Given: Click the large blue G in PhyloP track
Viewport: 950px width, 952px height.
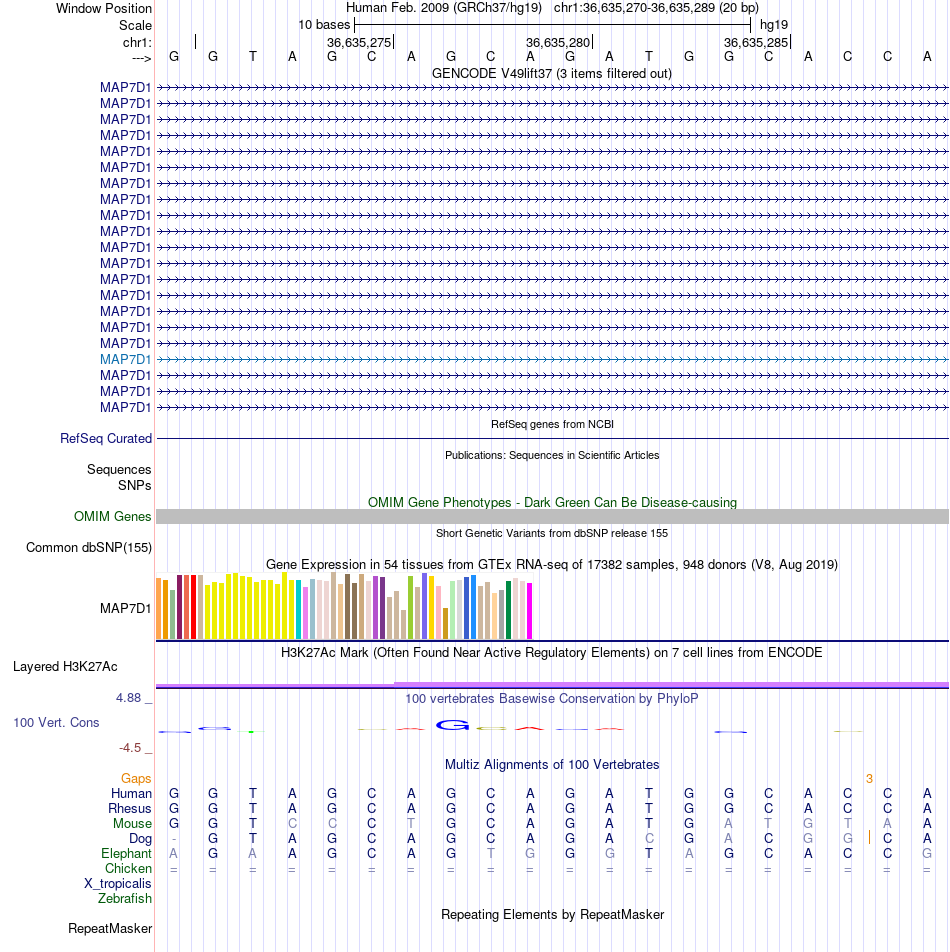Looking at the screenshot, I should [x=452, y=725].
